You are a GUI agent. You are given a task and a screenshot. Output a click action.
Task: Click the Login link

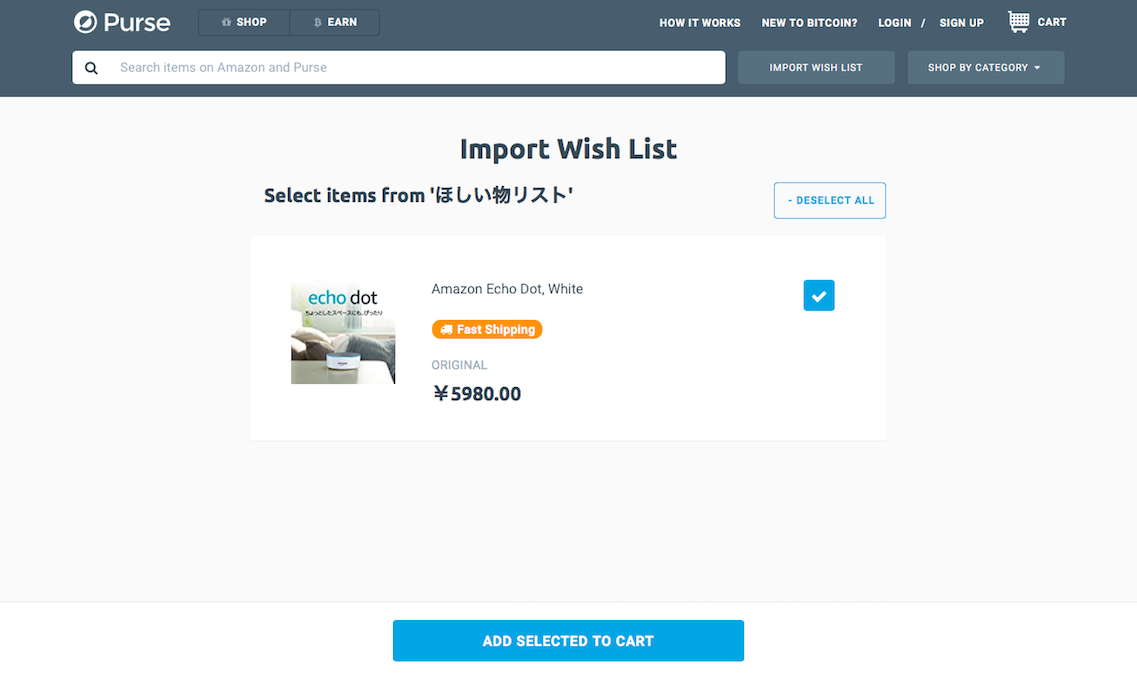pyautogui.click(x=894, y=22)
